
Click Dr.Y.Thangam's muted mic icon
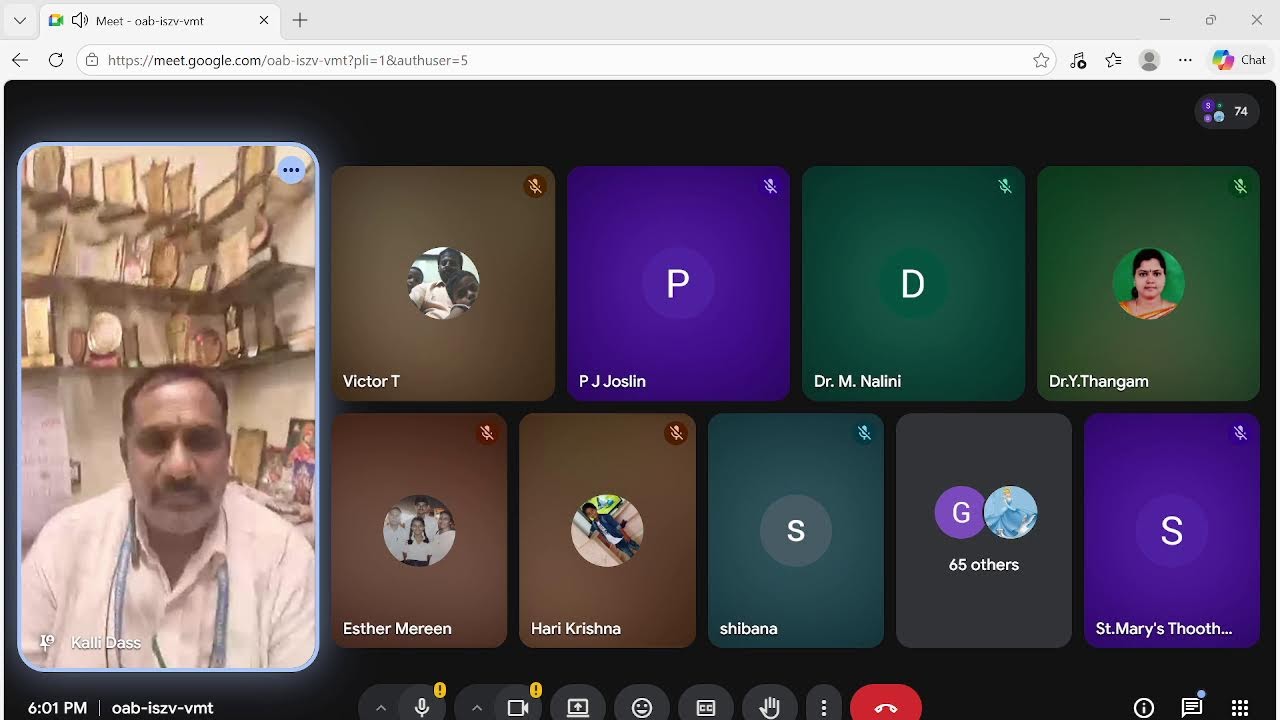coord(1240,186)
